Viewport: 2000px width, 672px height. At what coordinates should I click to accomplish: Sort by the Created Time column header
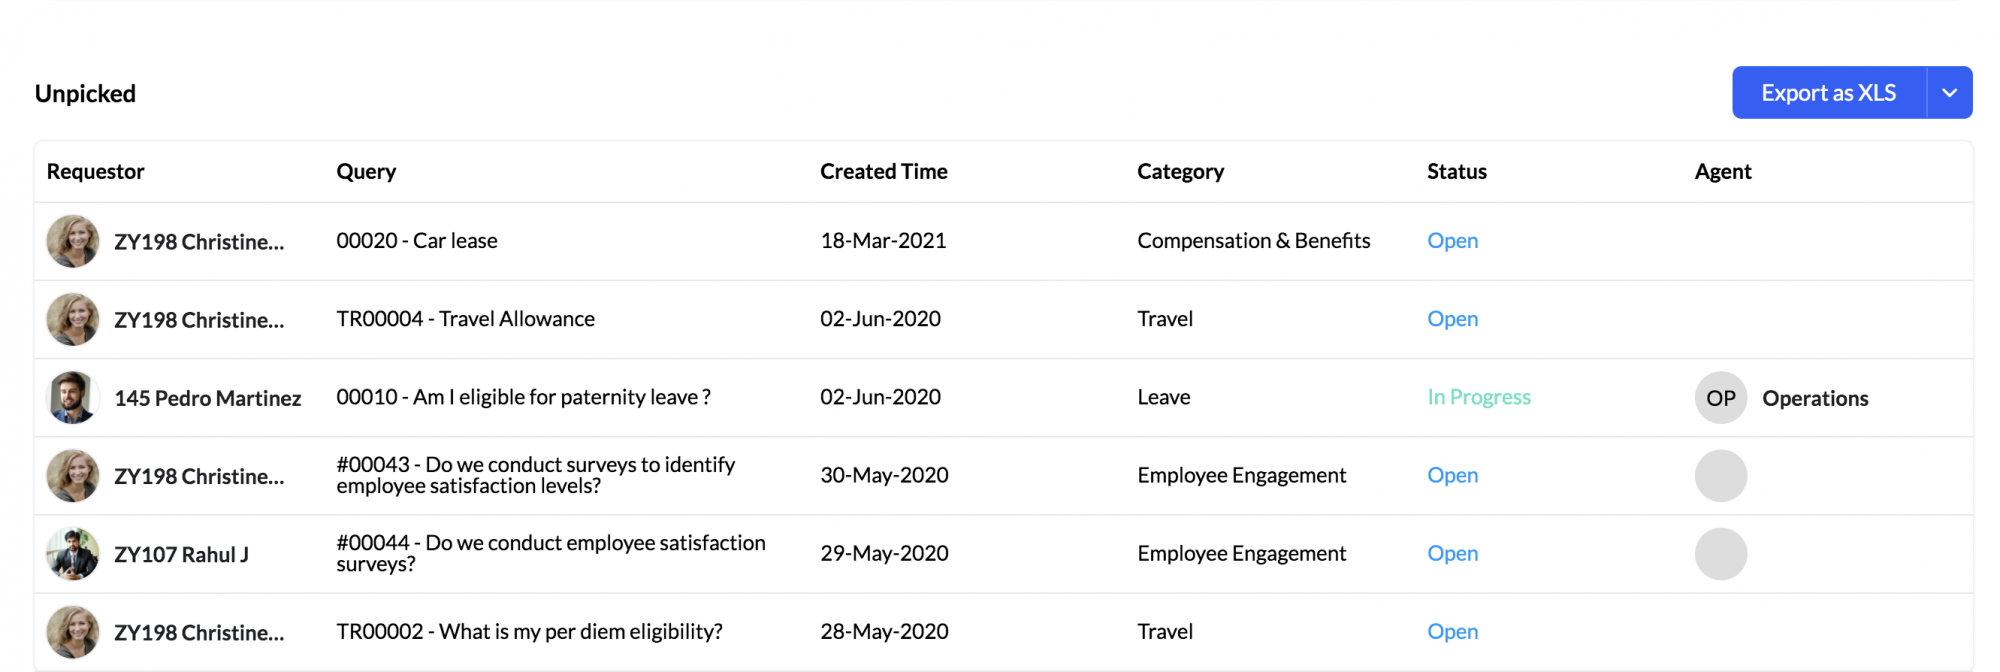click(884, 171)
